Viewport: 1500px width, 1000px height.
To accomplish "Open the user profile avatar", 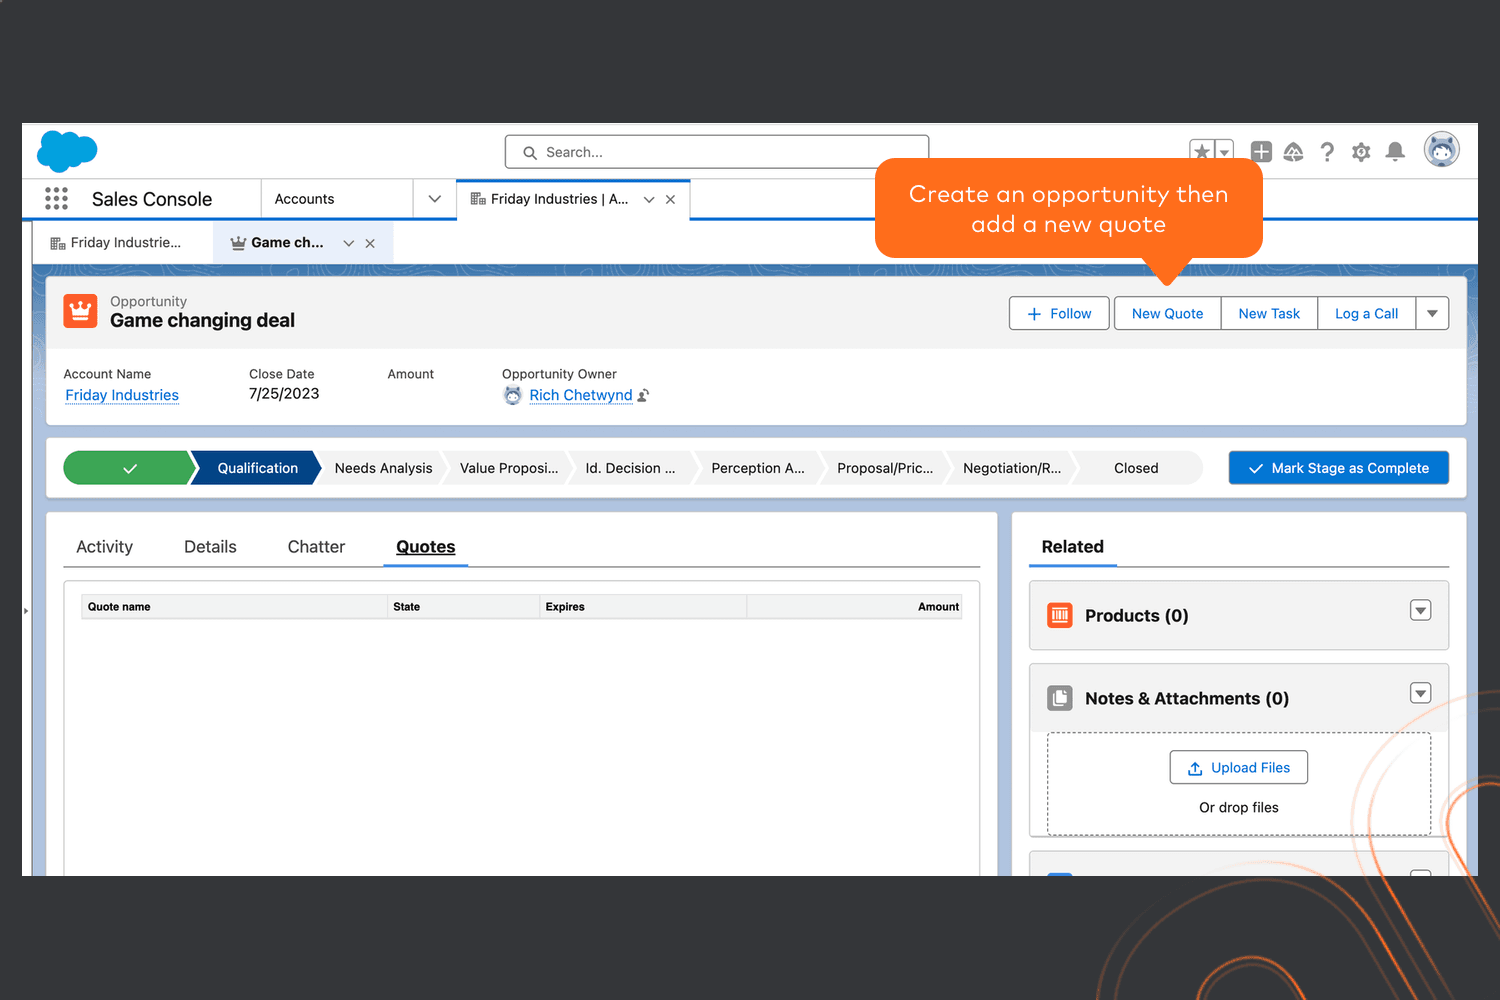I will tap(1441, 150).
